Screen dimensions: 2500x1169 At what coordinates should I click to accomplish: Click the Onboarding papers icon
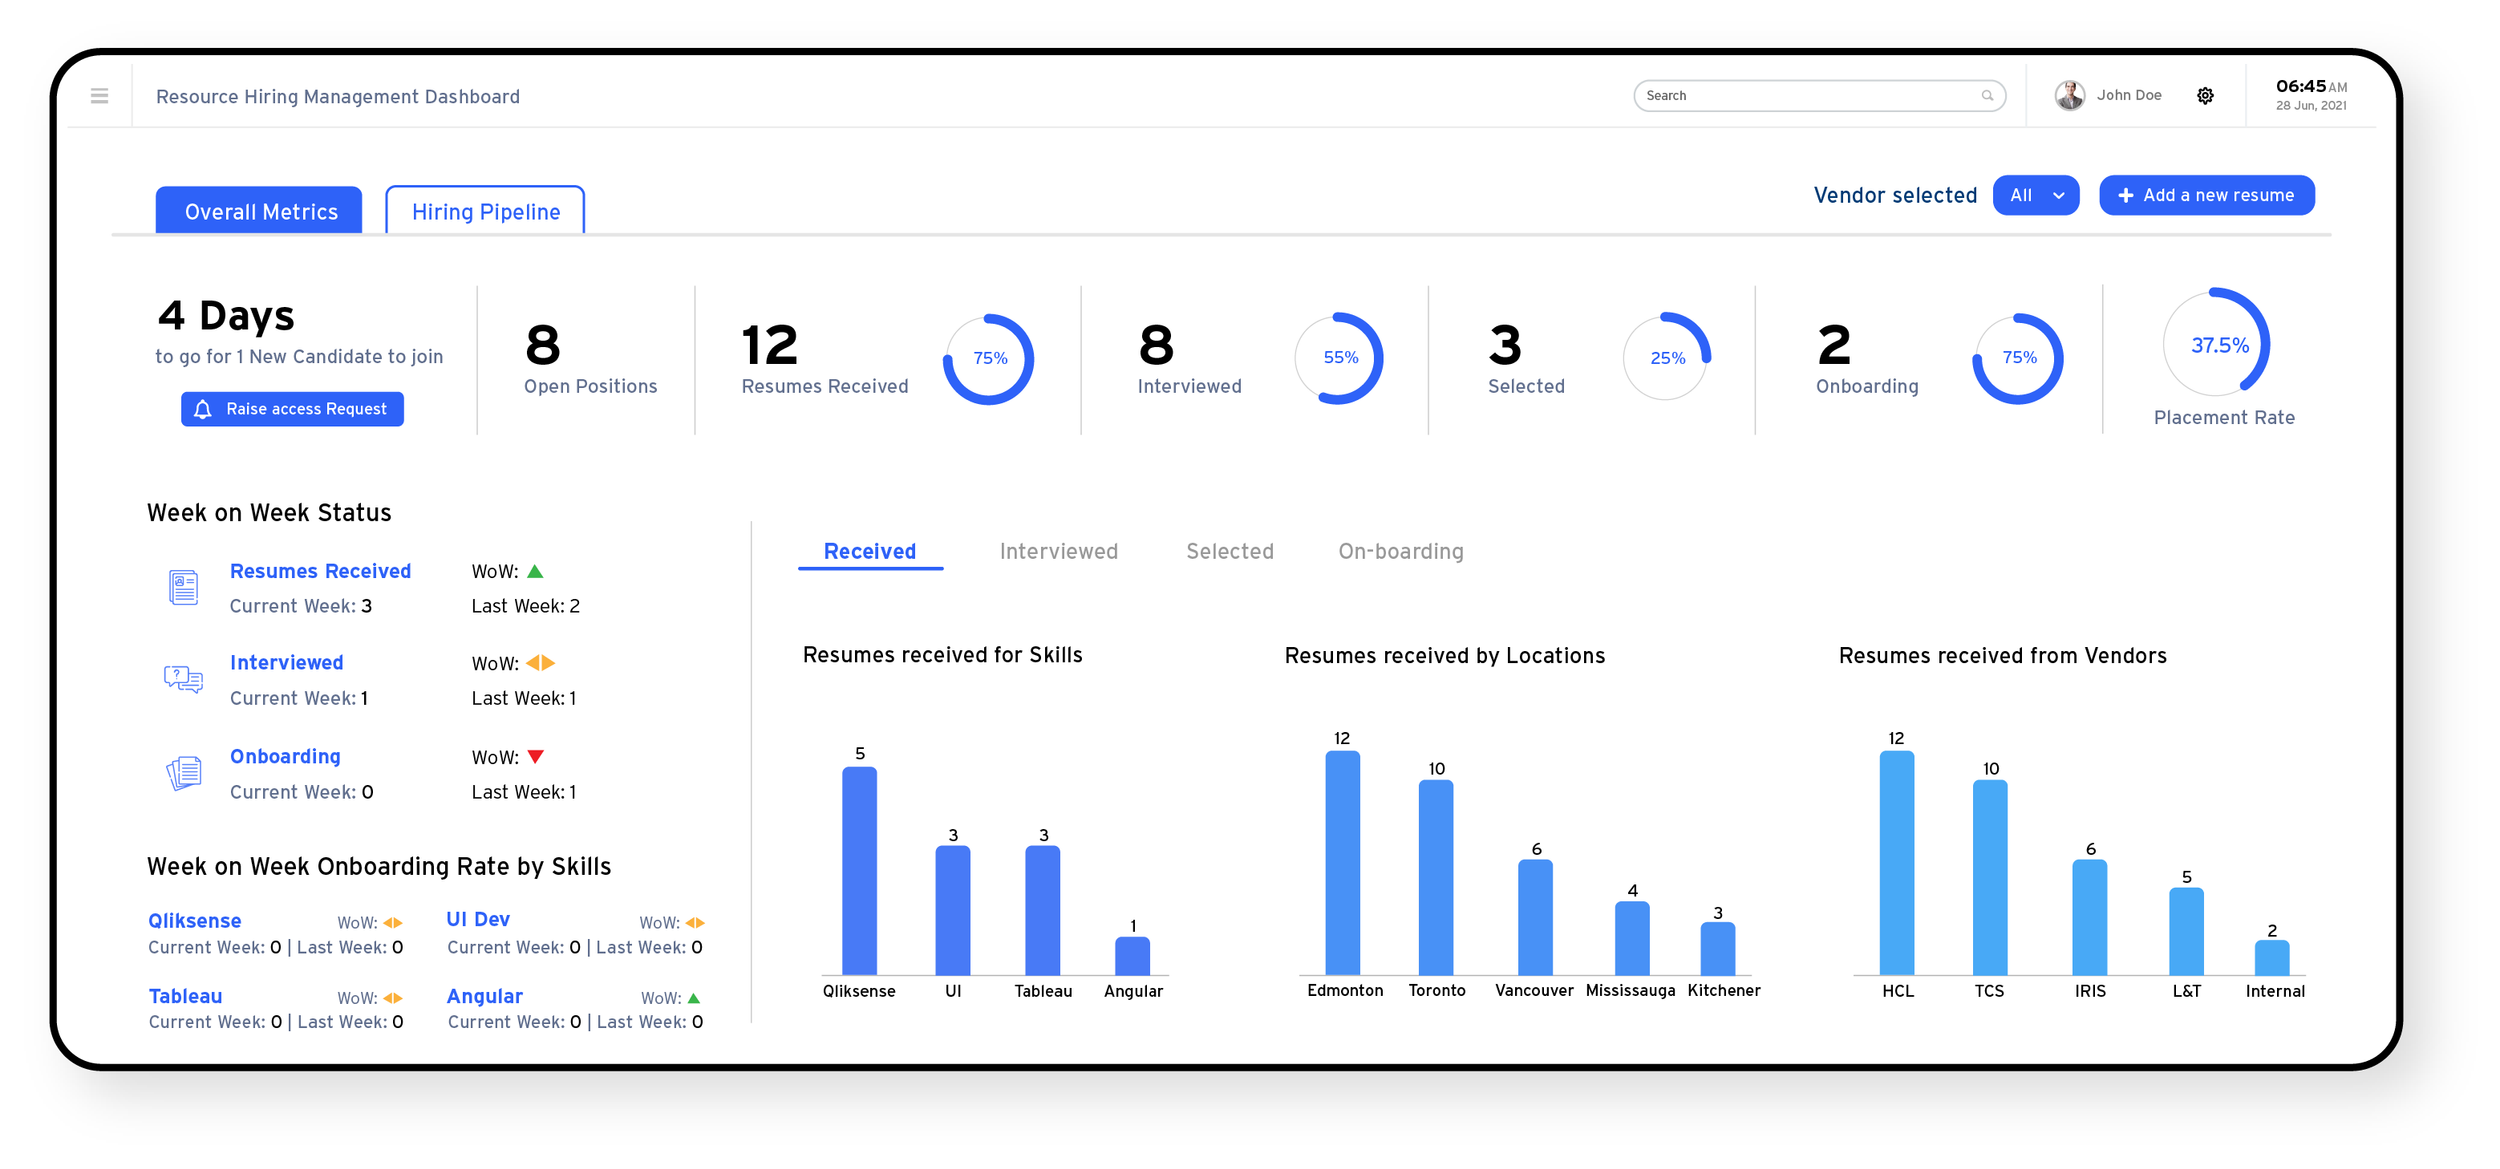pos(184,773)
